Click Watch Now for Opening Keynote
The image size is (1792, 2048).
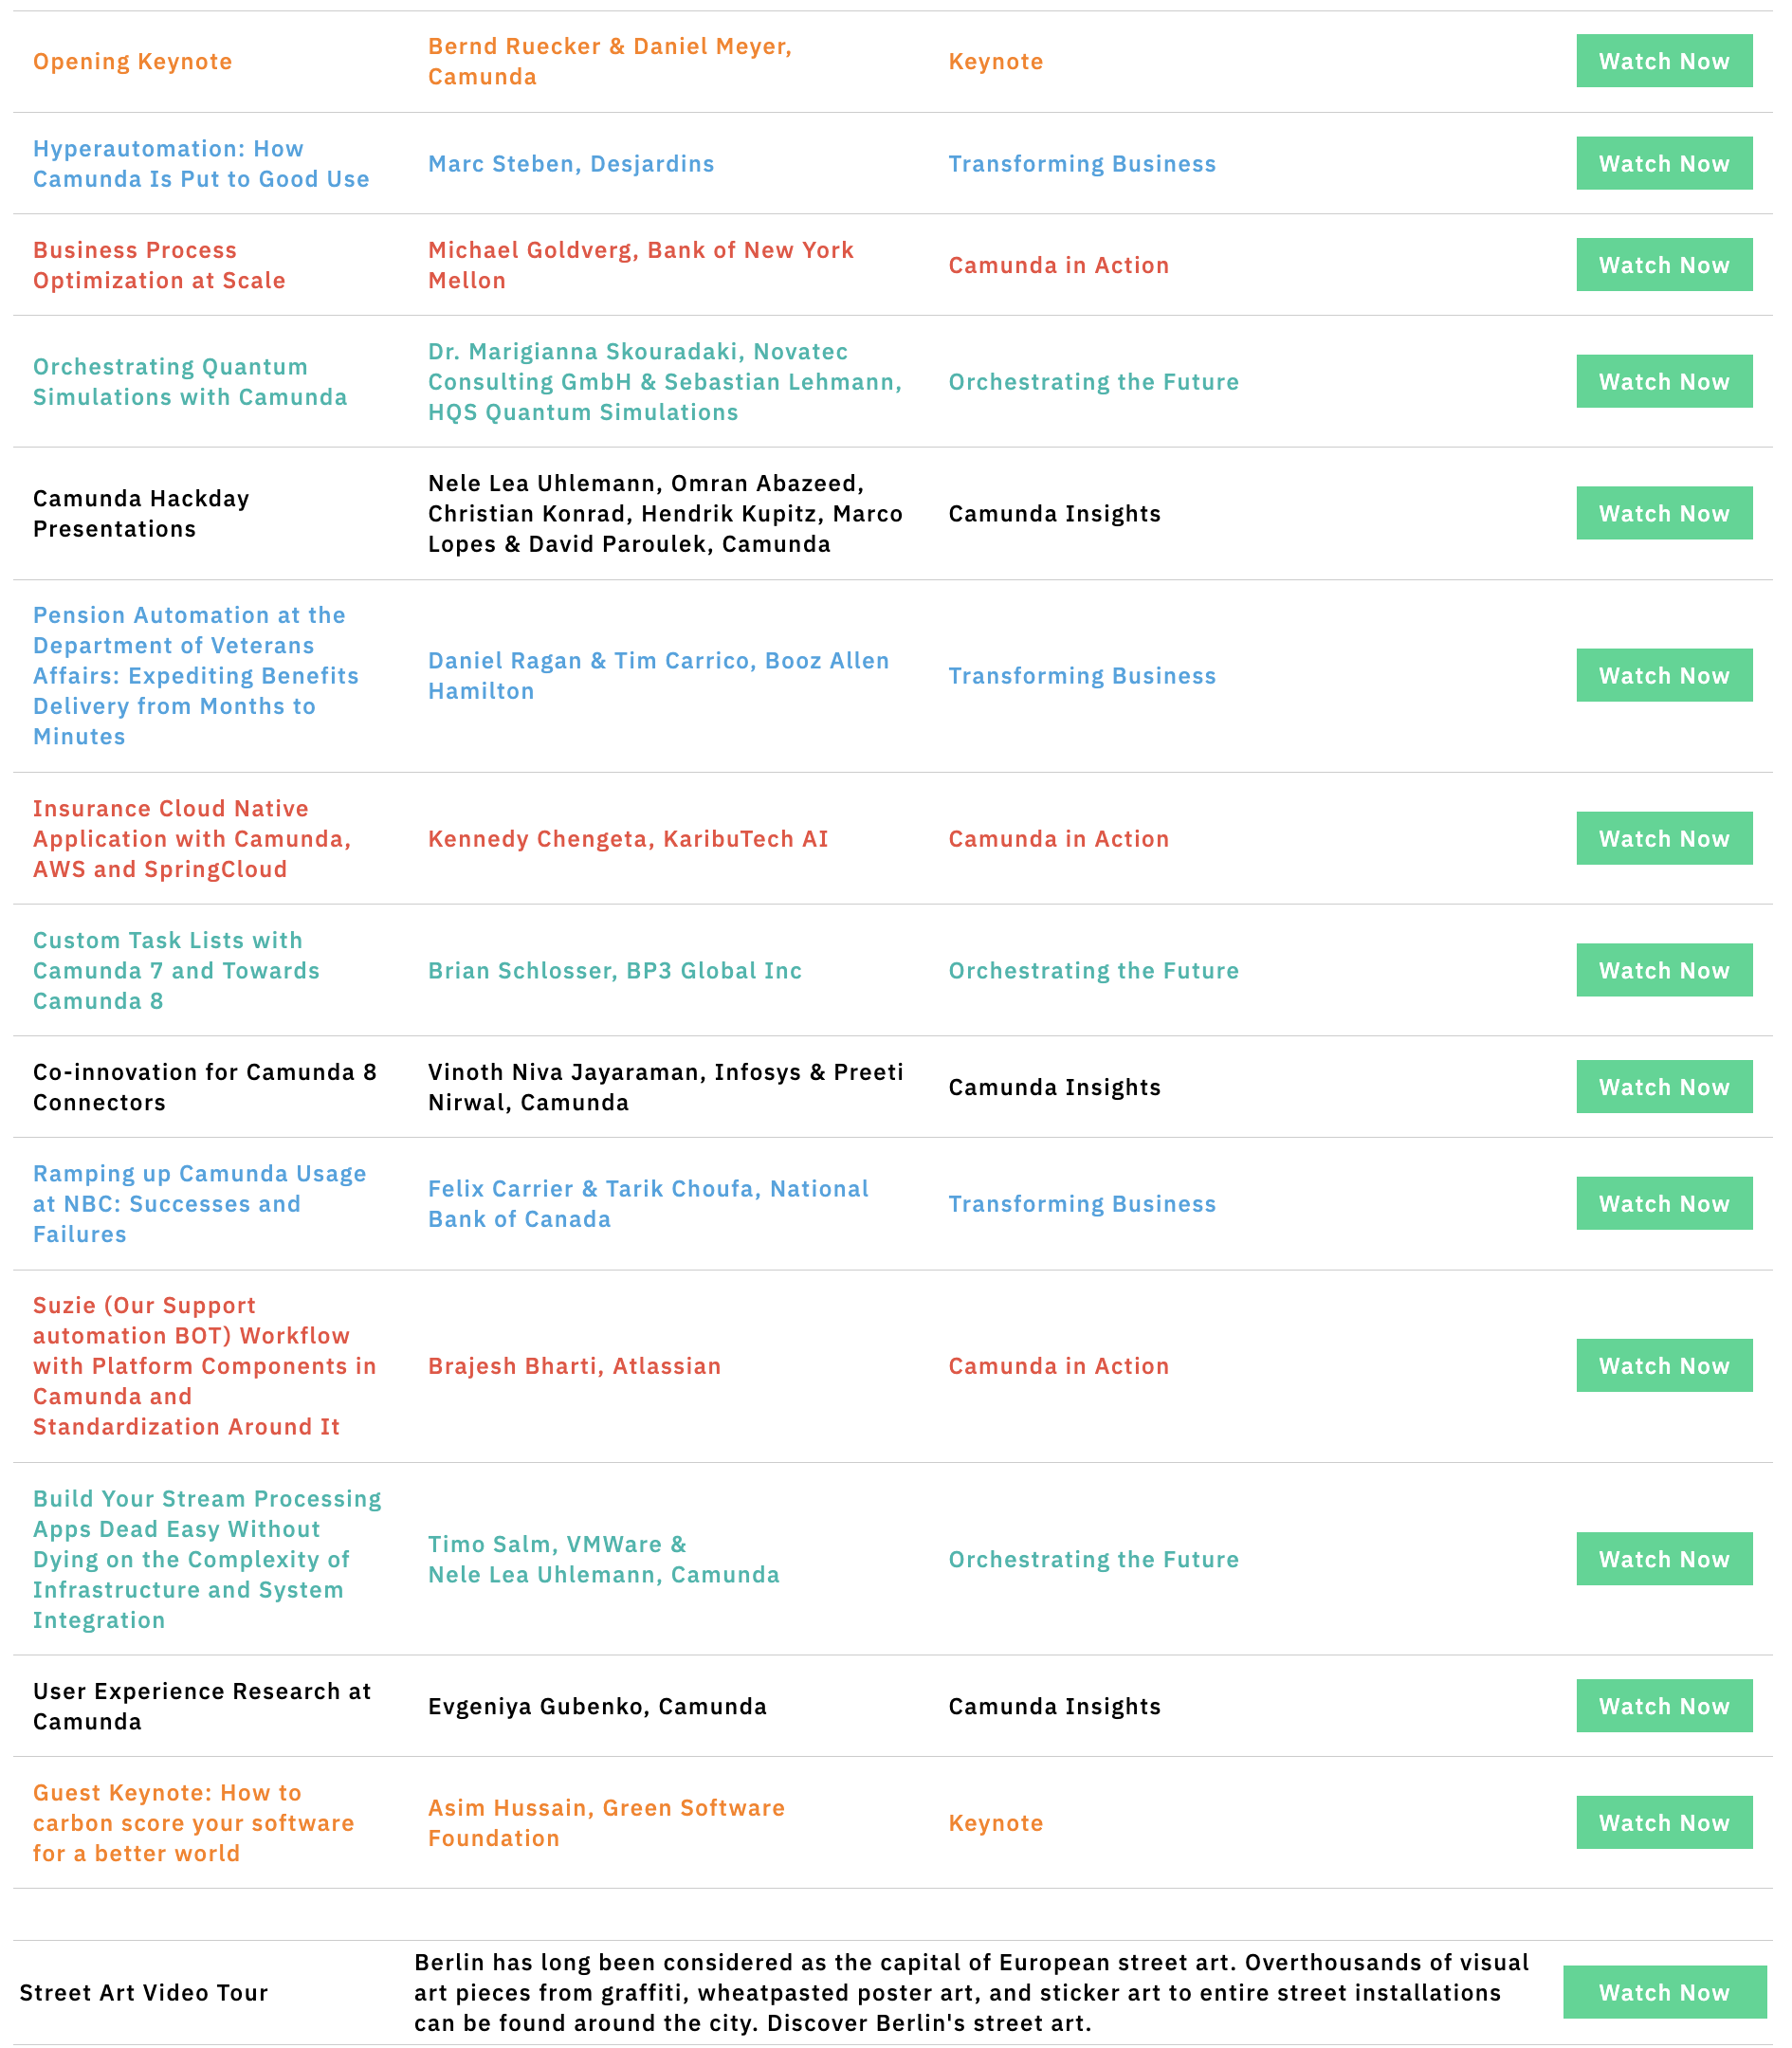tap(1664, 61)
